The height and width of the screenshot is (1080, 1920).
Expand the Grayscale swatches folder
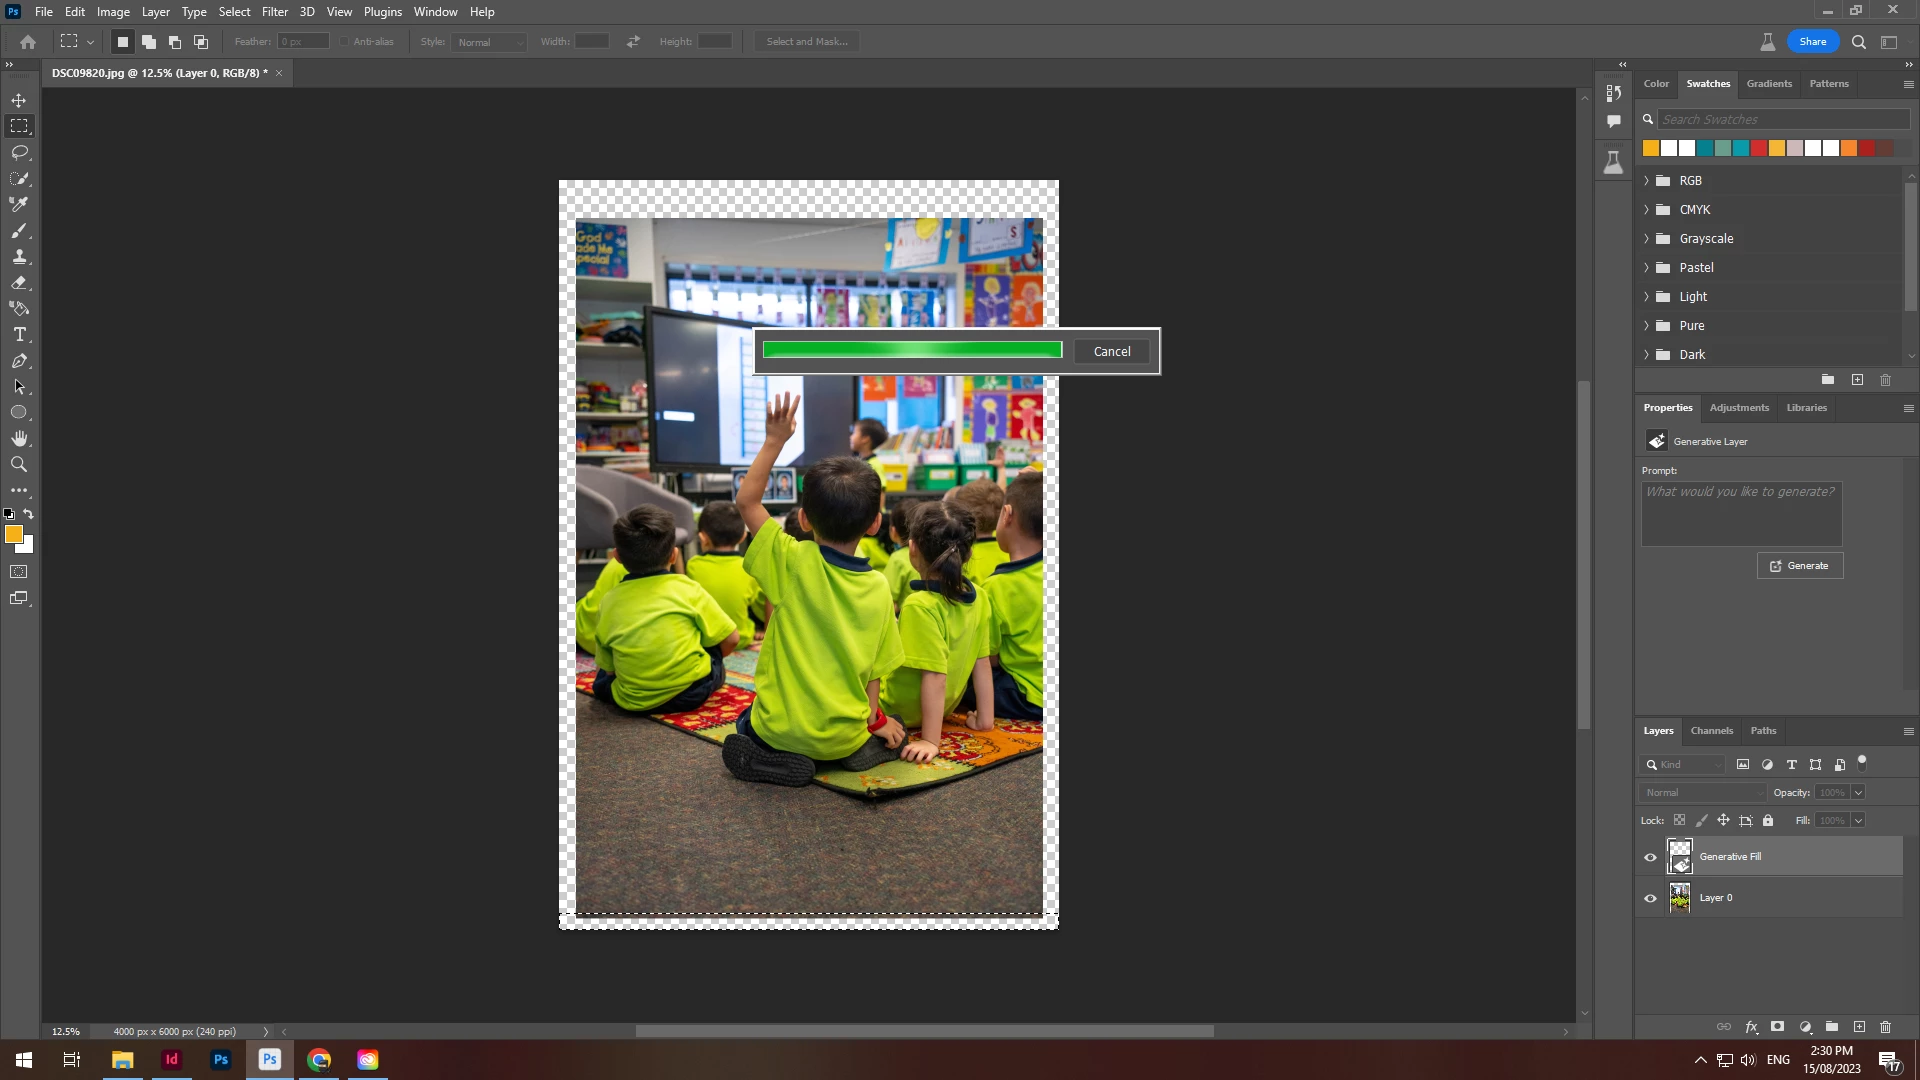1646,239
